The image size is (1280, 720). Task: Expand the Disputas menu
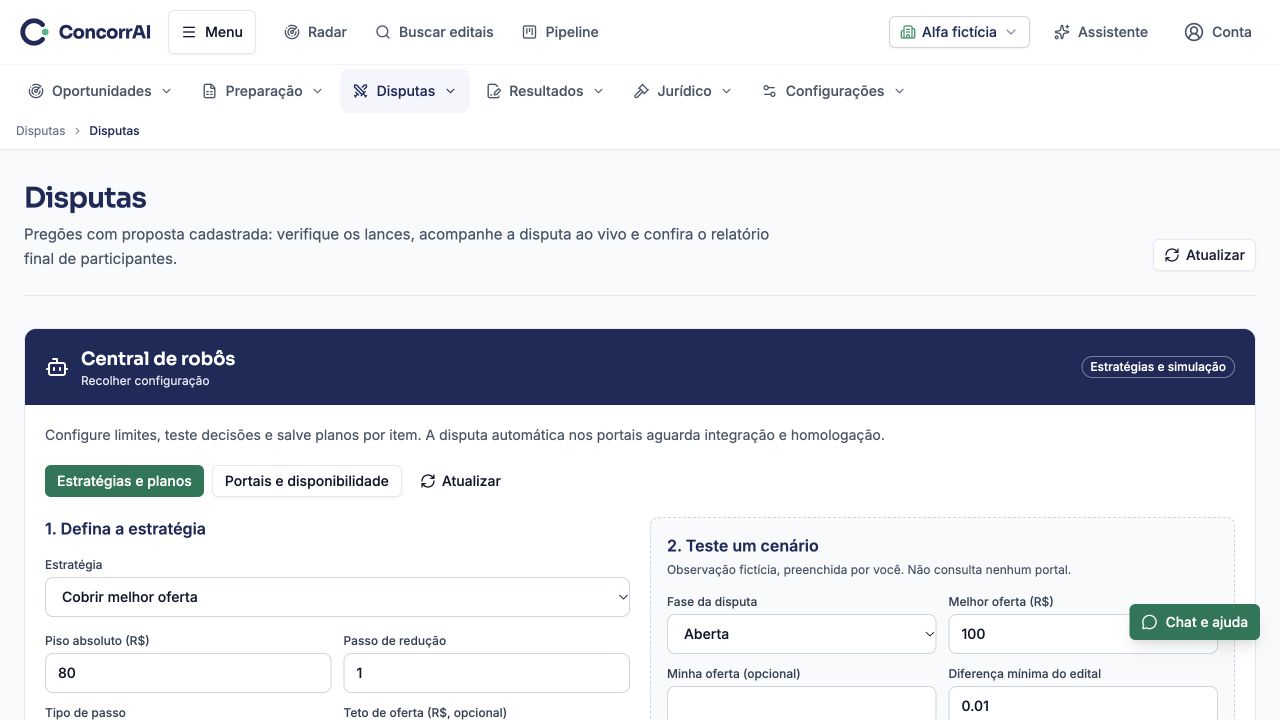click(x=405, y=91)
